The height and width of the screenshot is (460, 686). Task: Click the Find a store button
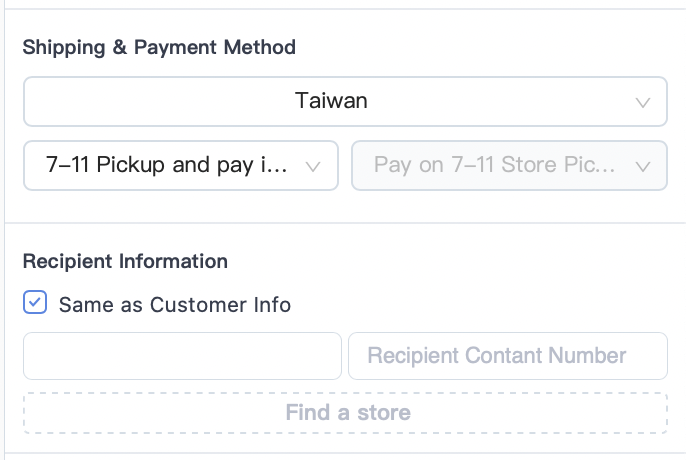click(x=345, y=413)
